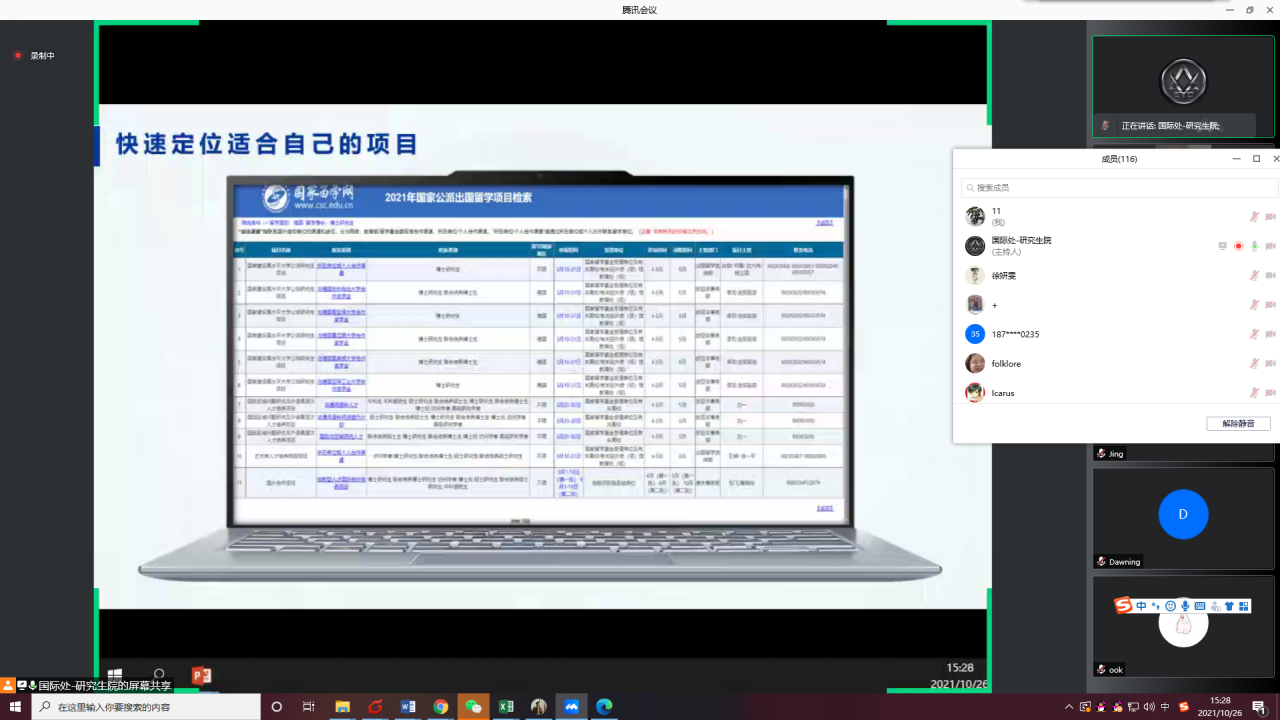Open the Windows notification center

[1259, 707]
